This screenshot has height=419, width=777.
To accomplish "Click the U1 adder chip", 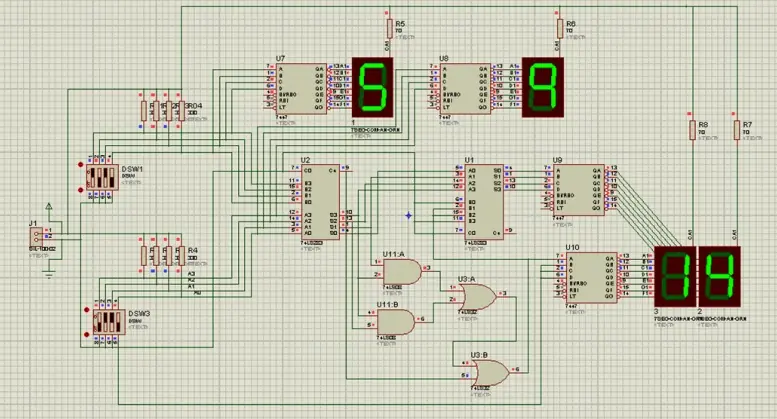I will 484,202.
